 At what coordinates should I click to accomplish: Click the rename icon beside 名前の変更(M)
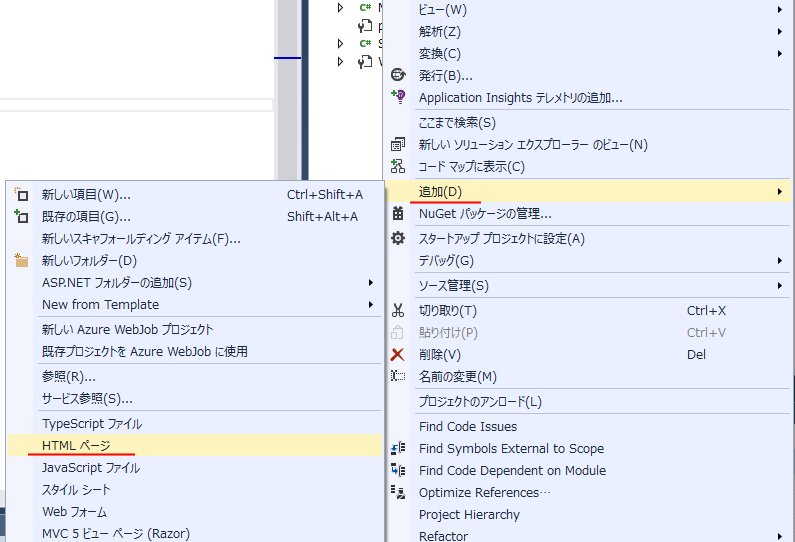[x=398, y=376]
